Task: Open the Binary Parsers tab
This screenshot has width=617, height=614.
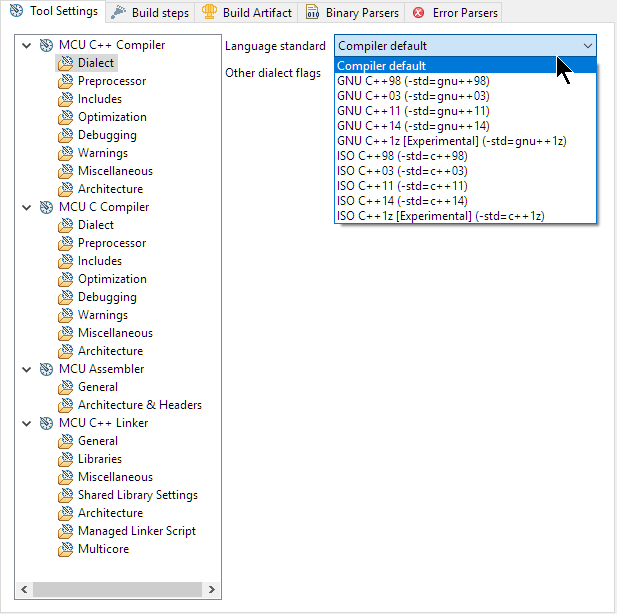Action: pyautogui.click(x=352, y=13)
